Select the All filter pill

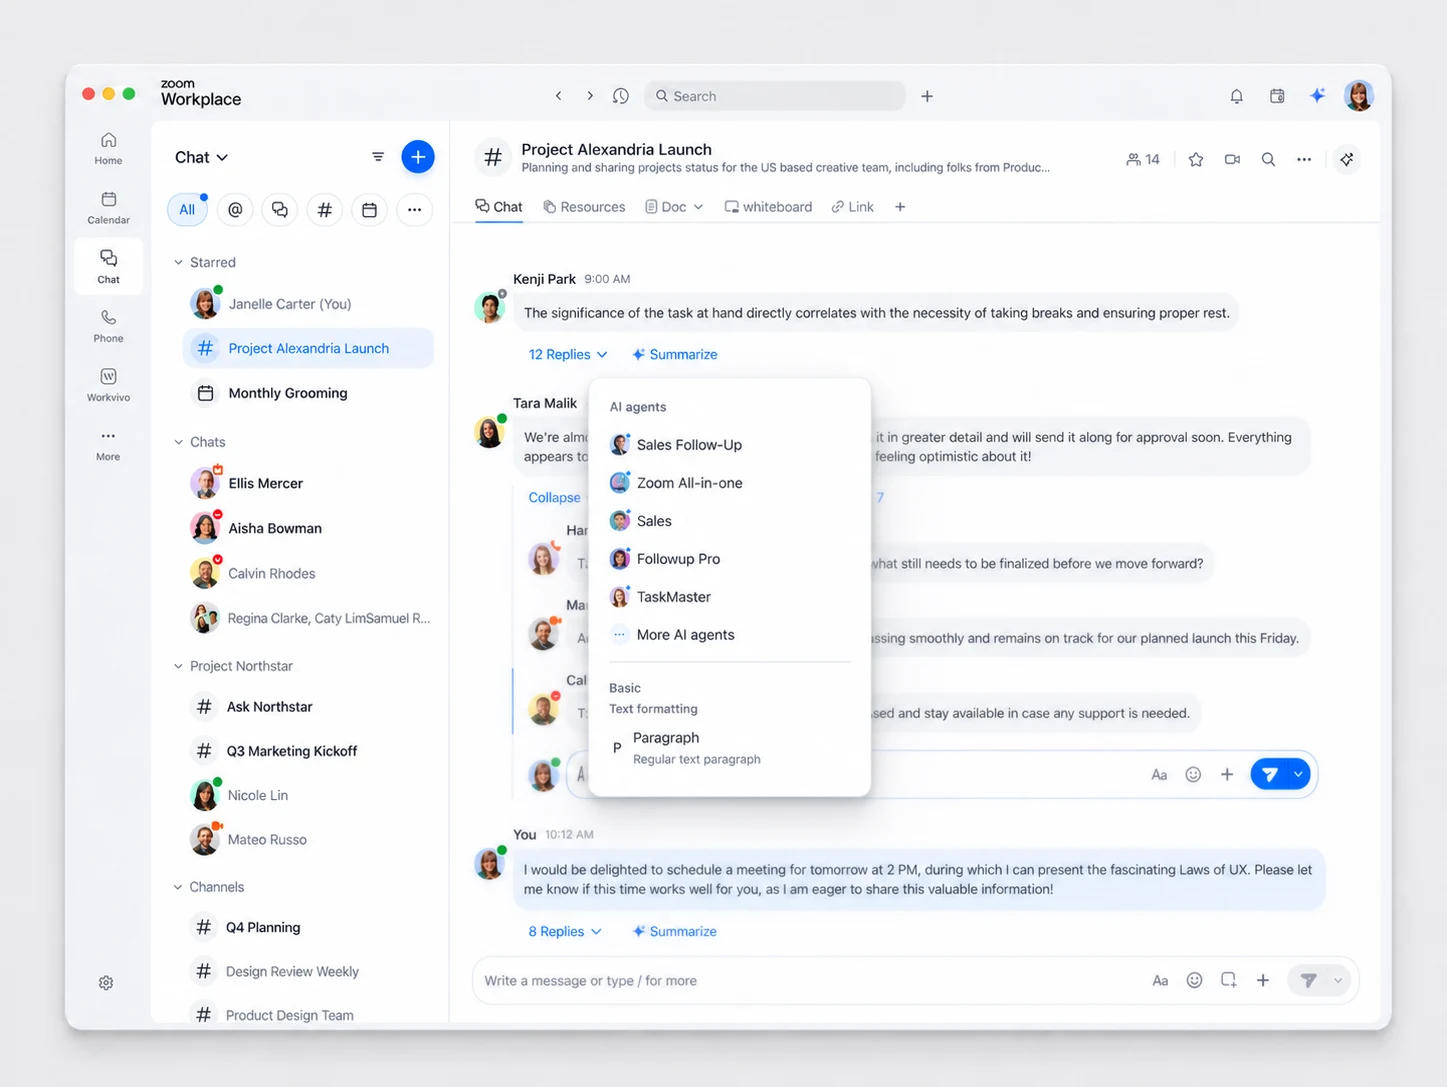pyautogui.click(x=187, y=210)
